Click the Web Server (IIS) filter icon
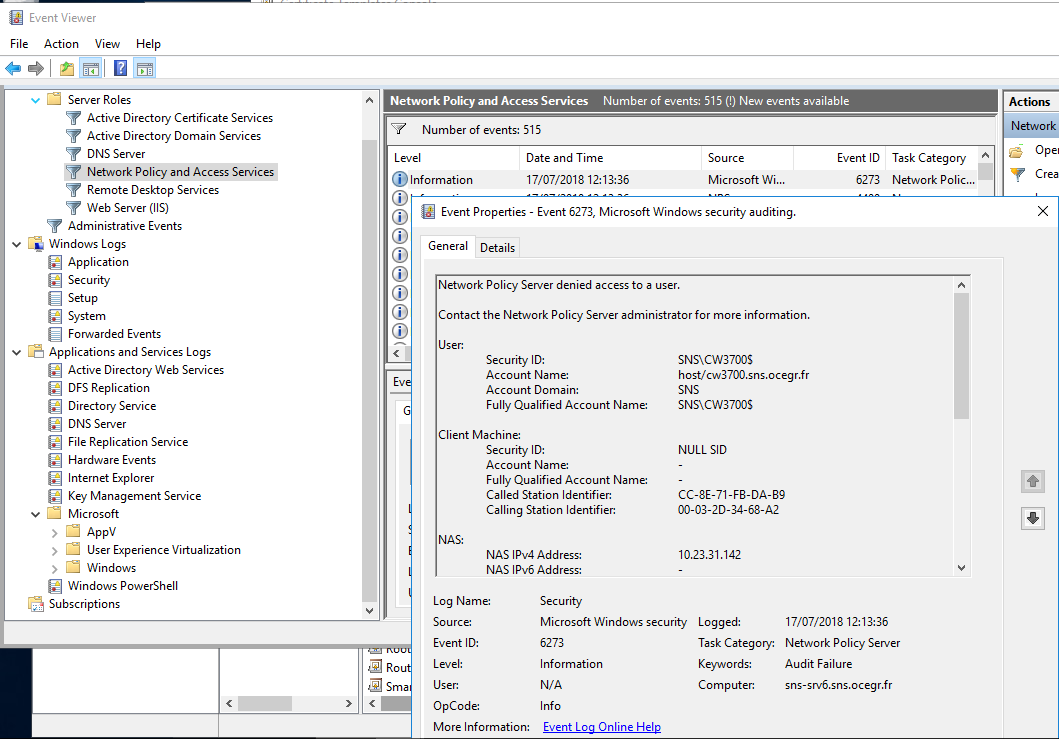The width and height of the screenshot is (1059, 739). 74,208
